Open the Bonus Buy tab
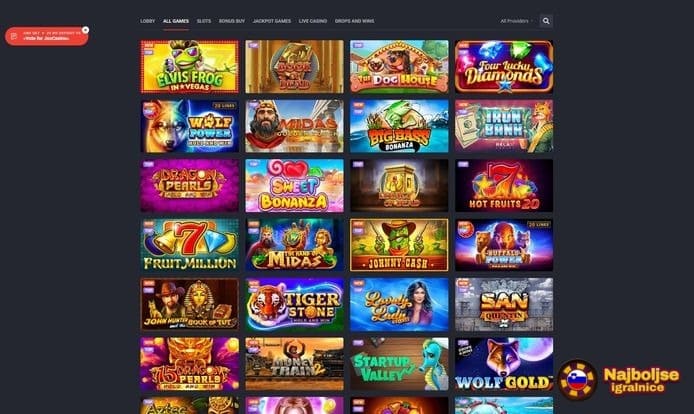 (x=232, y=21)
